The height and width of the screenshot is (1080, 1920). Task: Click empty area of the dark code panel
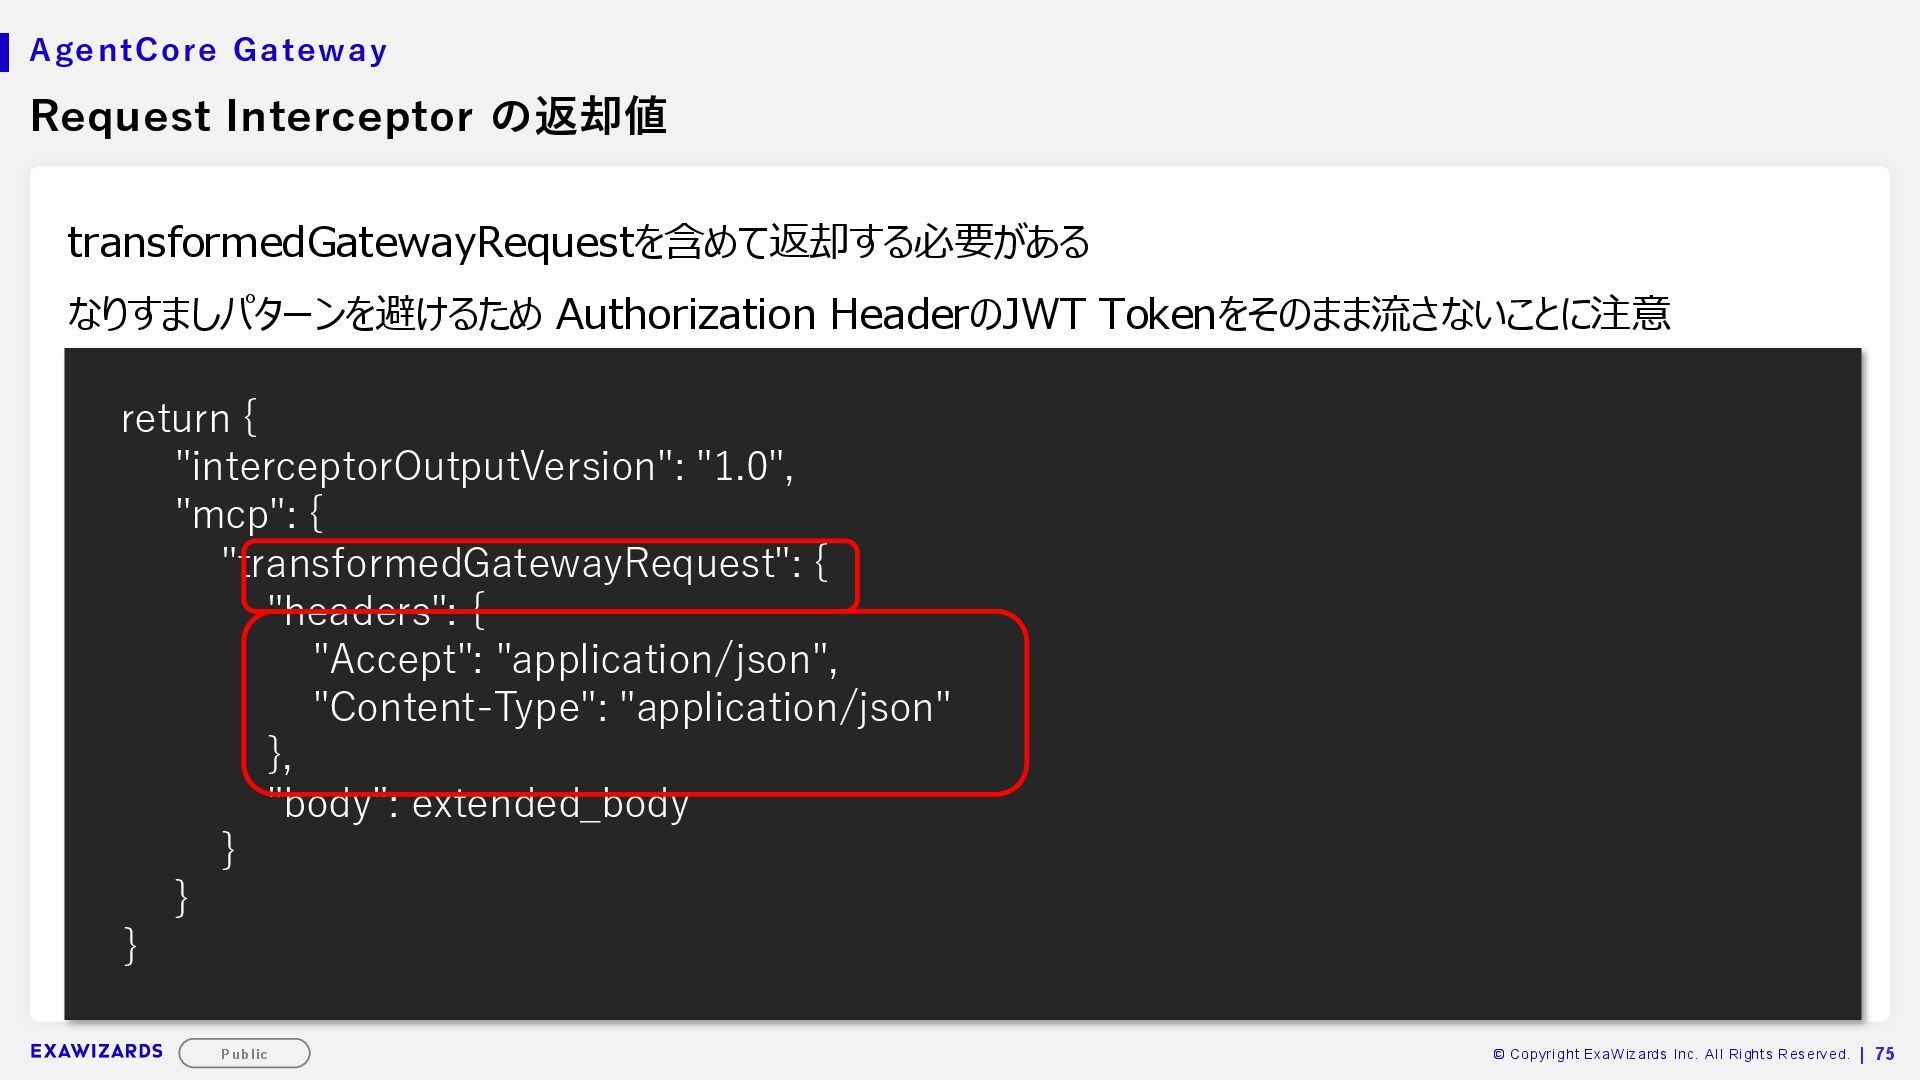tap(1400, 700)
